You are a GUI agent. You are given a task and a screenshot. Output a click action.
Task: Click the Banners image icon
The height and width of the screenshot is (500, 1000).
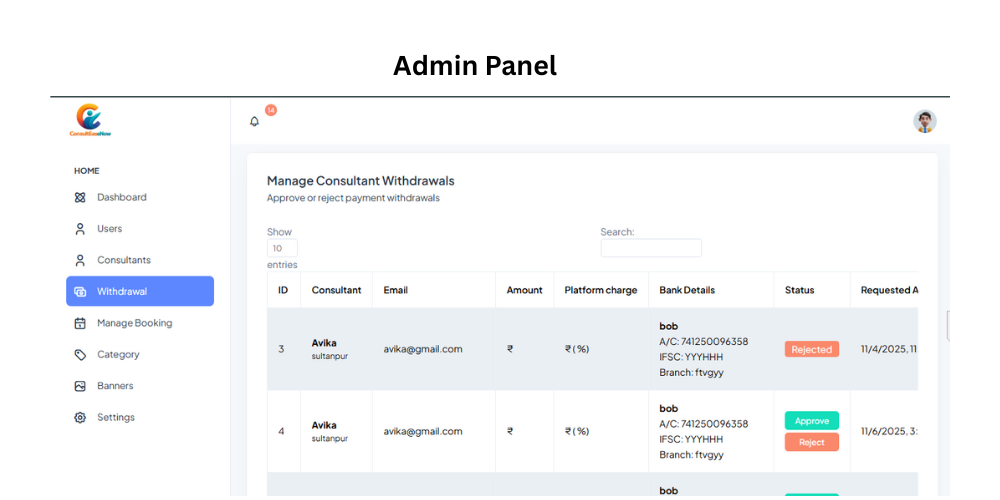pos(80,386)
